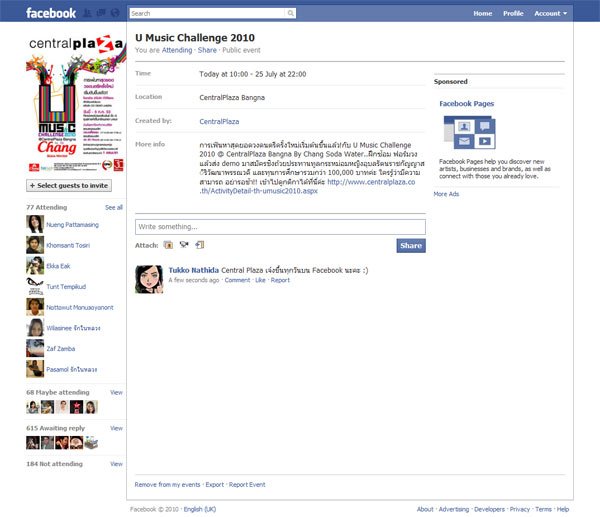Open CentralPlaza creator link
600x517 pixels.
219,121
